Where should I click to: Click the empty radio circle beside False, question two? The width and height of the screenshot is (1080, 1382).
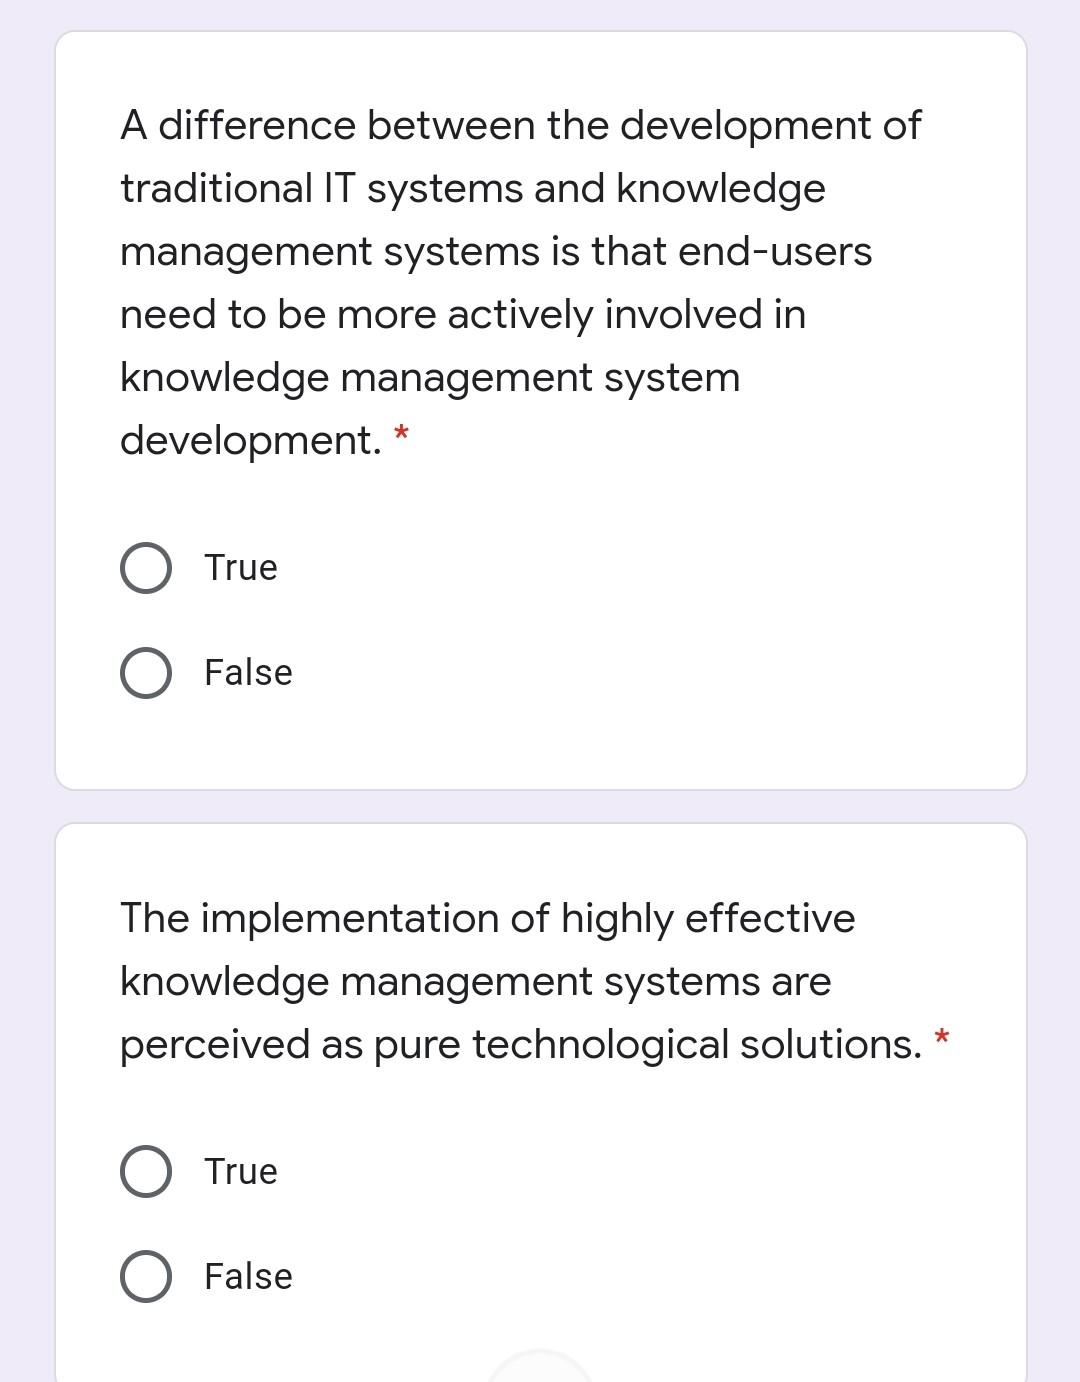(x=145, y=1275)
